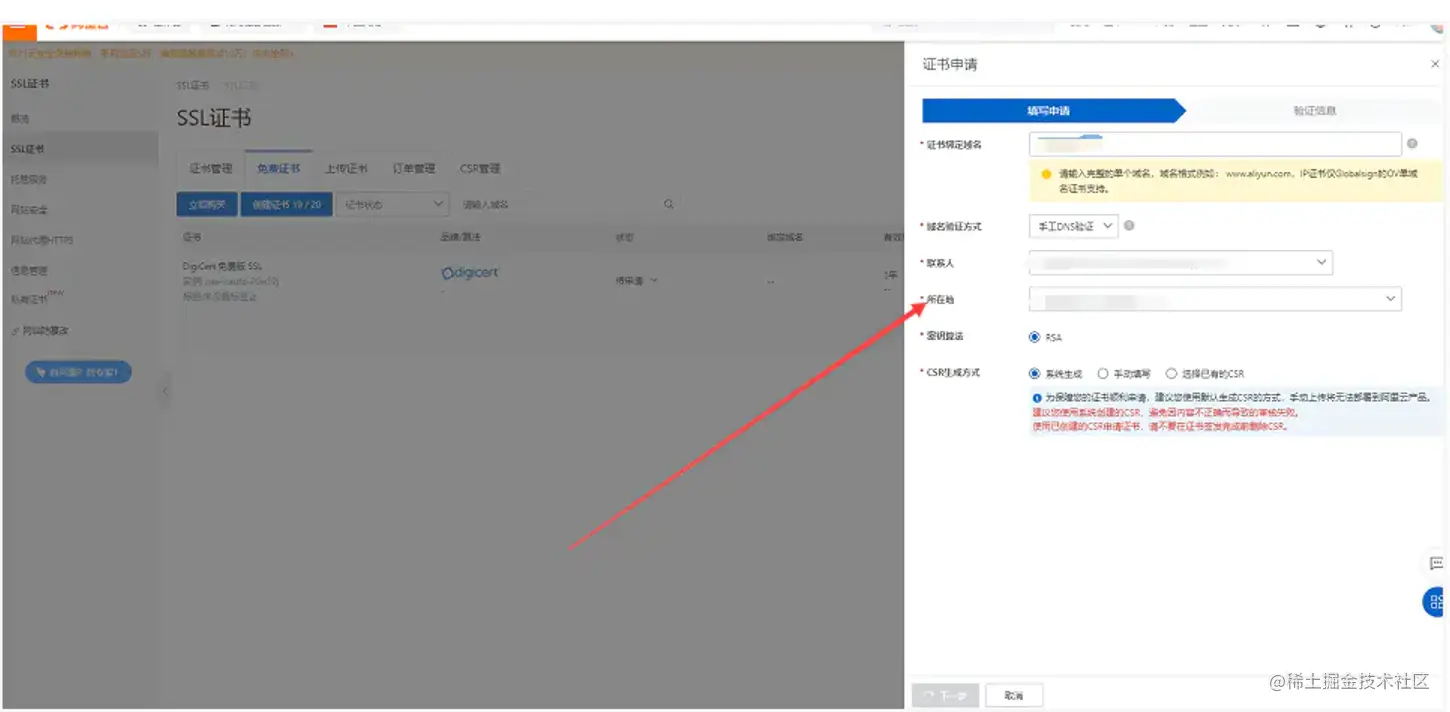The image size is (1450, 712).
Task: Expand the 所在地 location dropdown
Action: 1390,299
